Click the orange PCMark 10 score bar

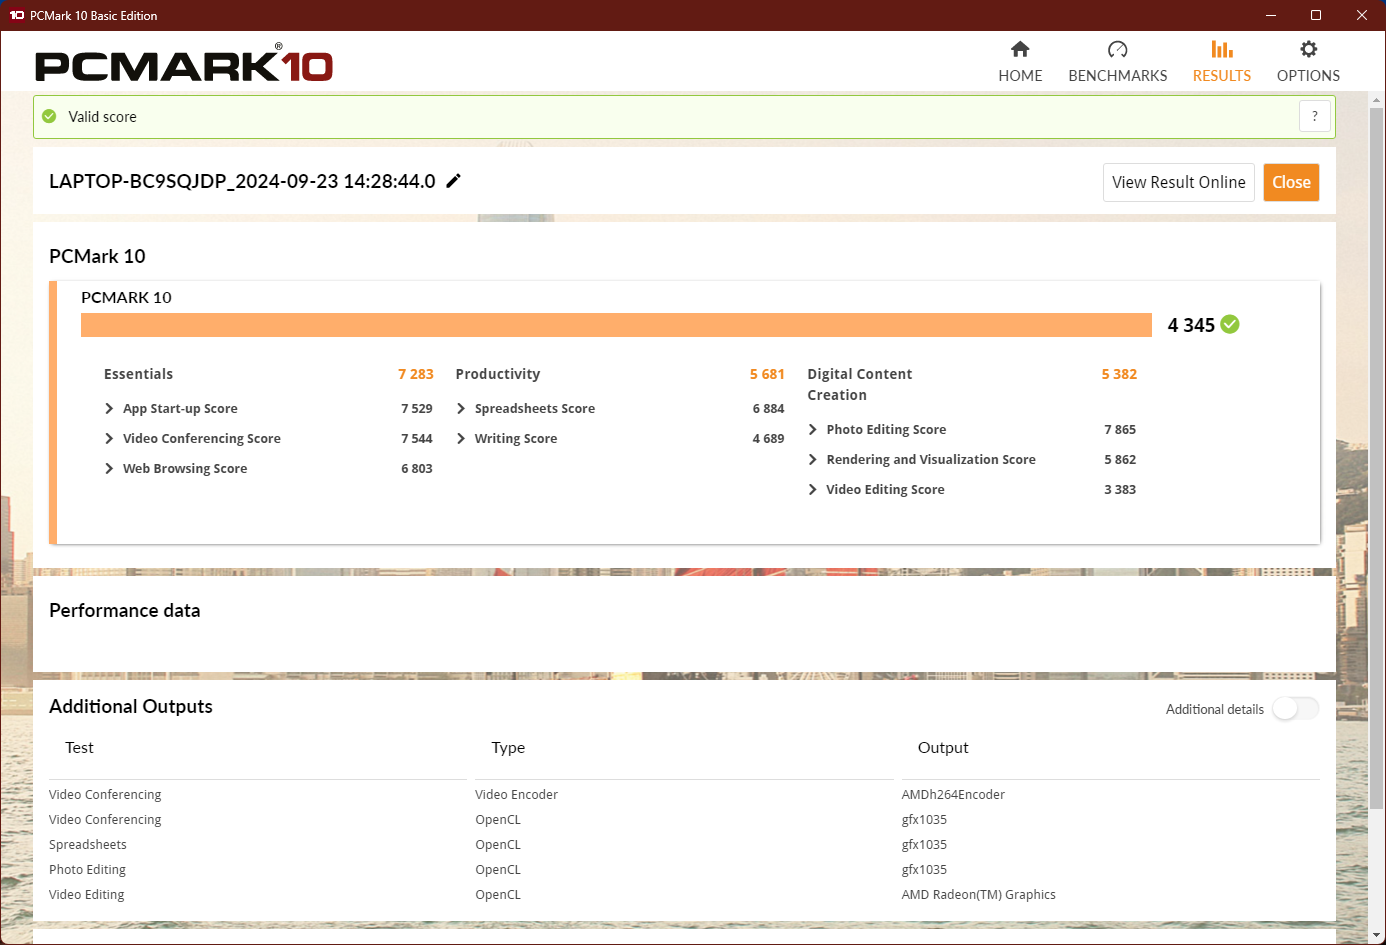(616, 325)
